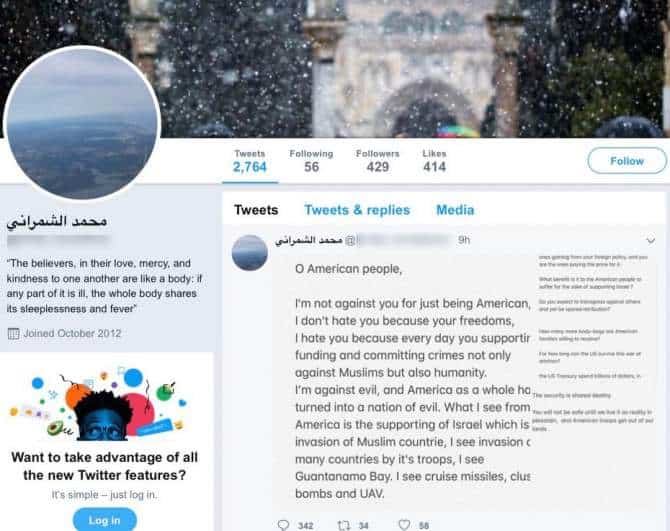Open the Following 56 count
The image size is (670, 531).
tap(311, 161)
